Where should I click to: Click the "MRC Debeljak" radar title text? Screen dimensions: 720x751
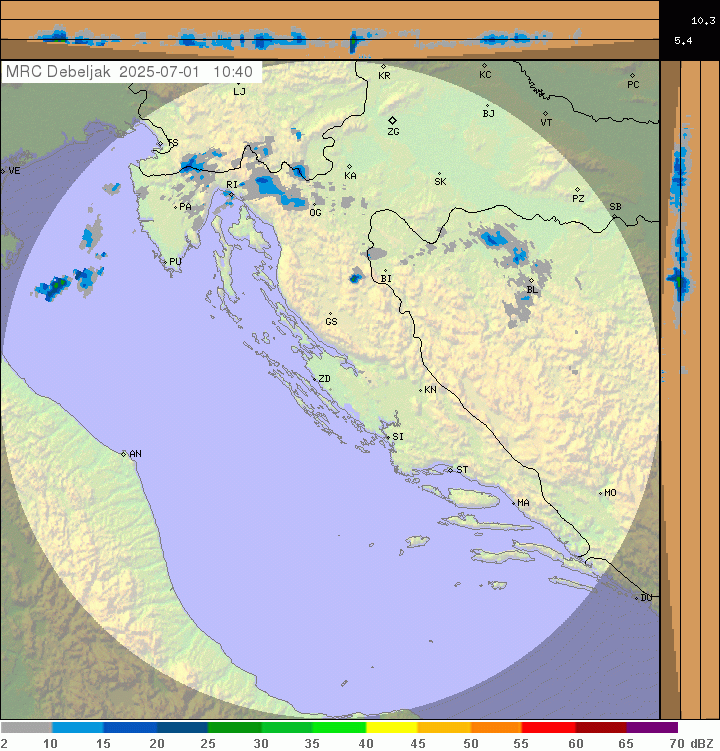point(58,72)
